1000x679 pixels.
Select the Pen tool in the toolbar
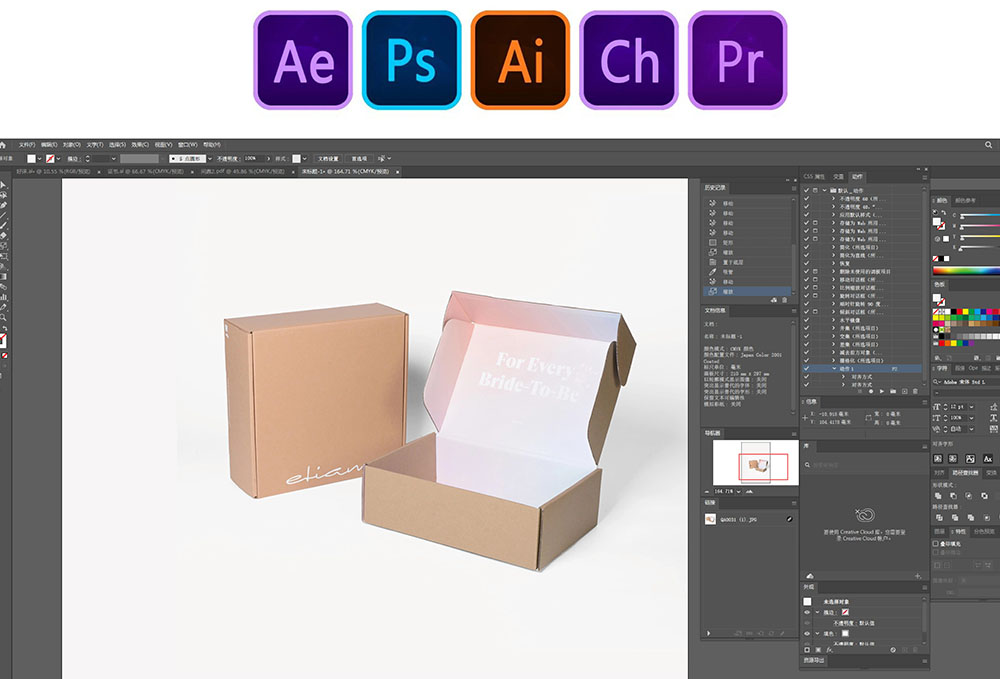click(3, 205)
